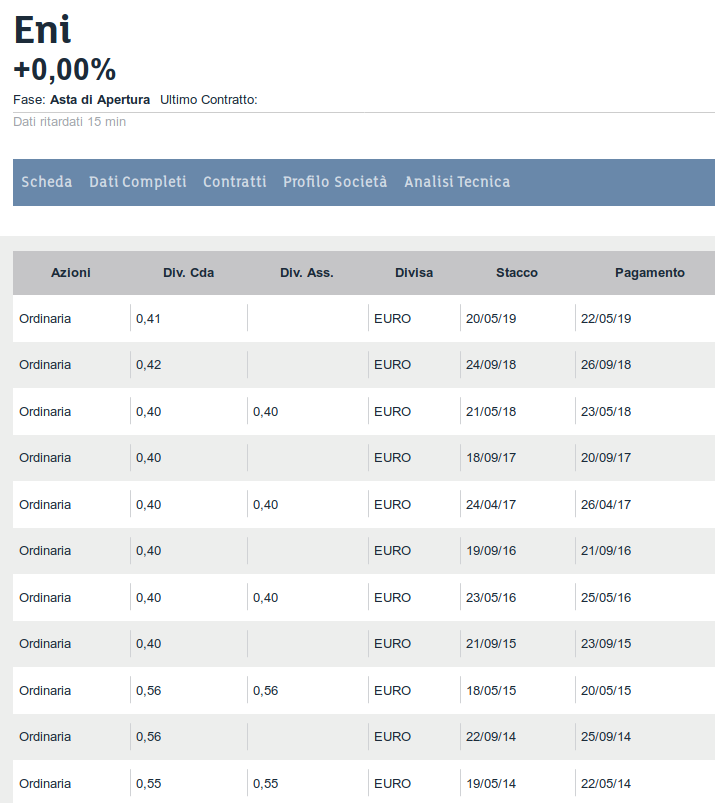Click Ordinaria in the 21/09/15 row
The width and height of the screenshot is (715, 803).
(45, 644)
